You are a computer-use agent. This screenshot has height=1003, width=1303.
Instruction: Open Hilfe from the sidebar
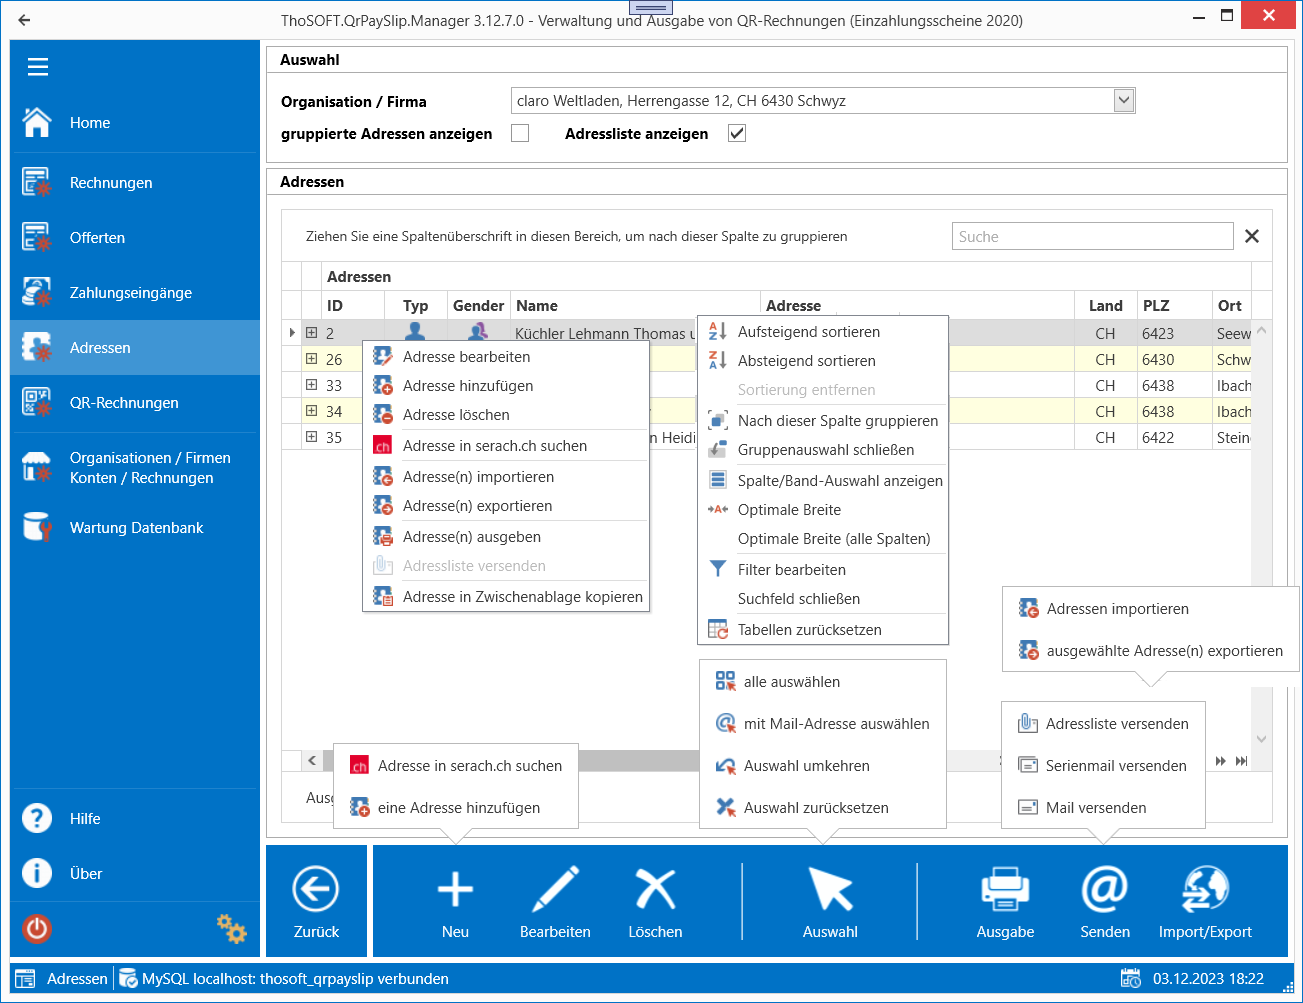(135, 819)
